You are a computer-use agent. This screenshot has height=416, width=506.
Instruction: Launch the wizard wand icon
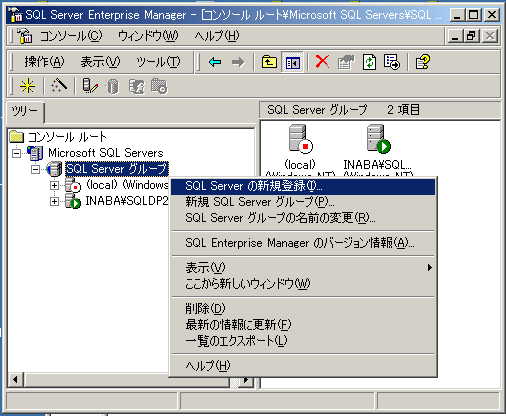[x=58, y=86]
